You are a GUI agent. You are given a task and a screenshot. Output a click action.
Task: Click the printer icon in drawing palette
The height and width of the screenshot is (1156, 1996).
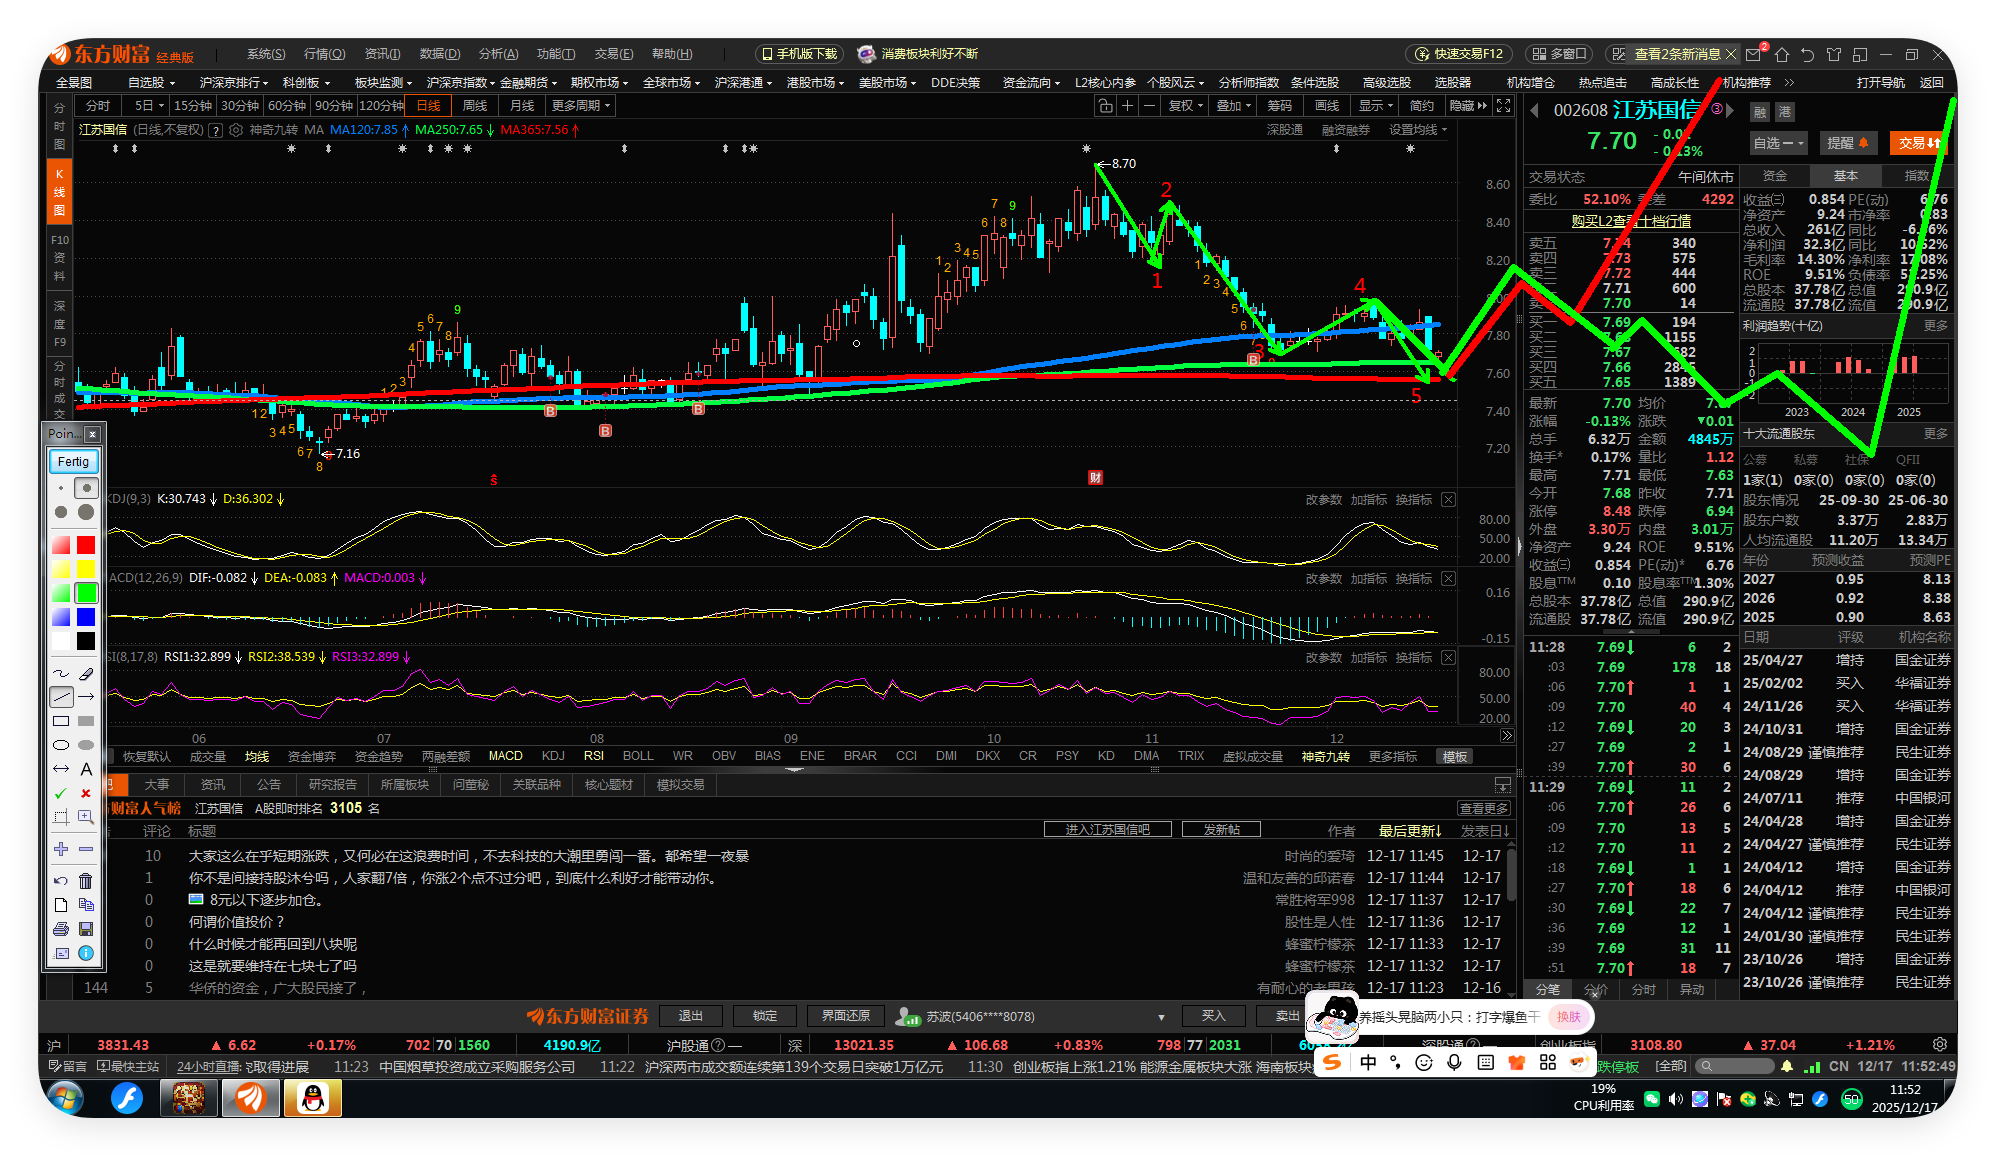(61, 929)
